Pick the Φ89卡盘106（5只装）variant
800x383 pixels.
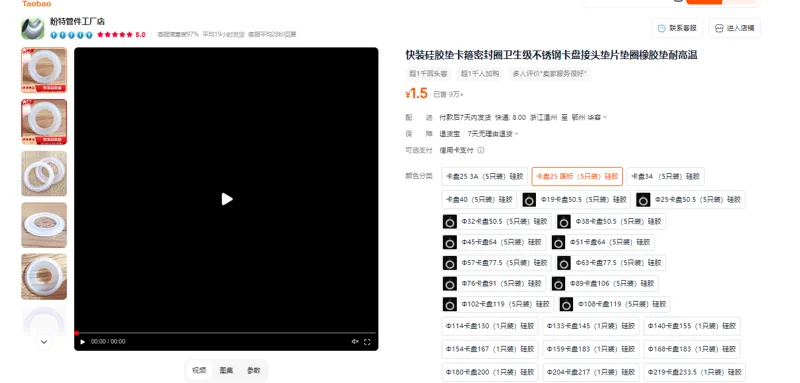click(x=604, y=284)
